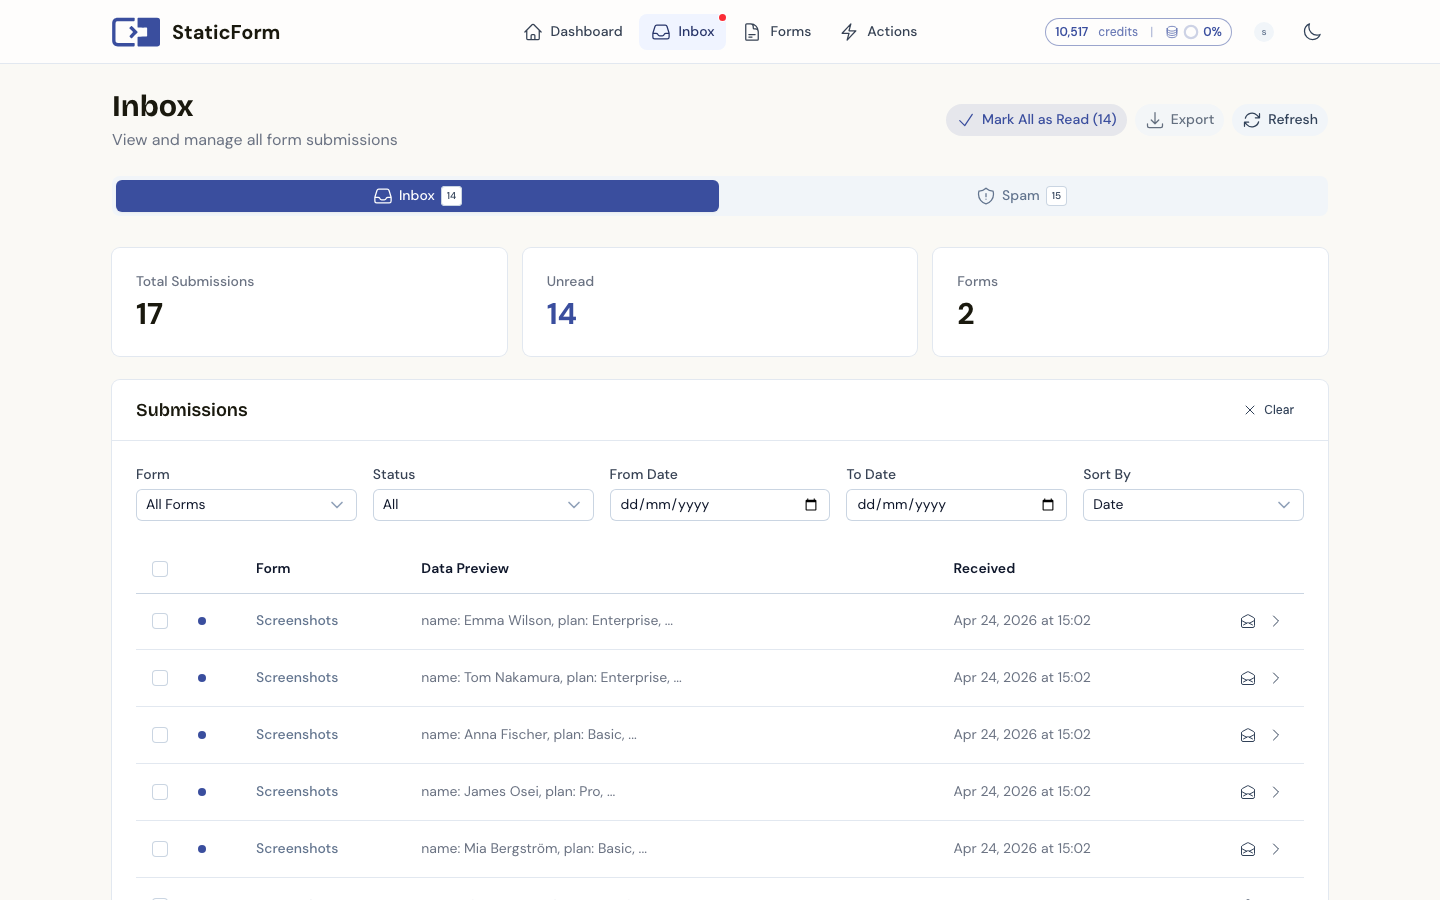The image size is (1440, 900).
Task: Click the StaticForm brand name
Action: [226, 32]
